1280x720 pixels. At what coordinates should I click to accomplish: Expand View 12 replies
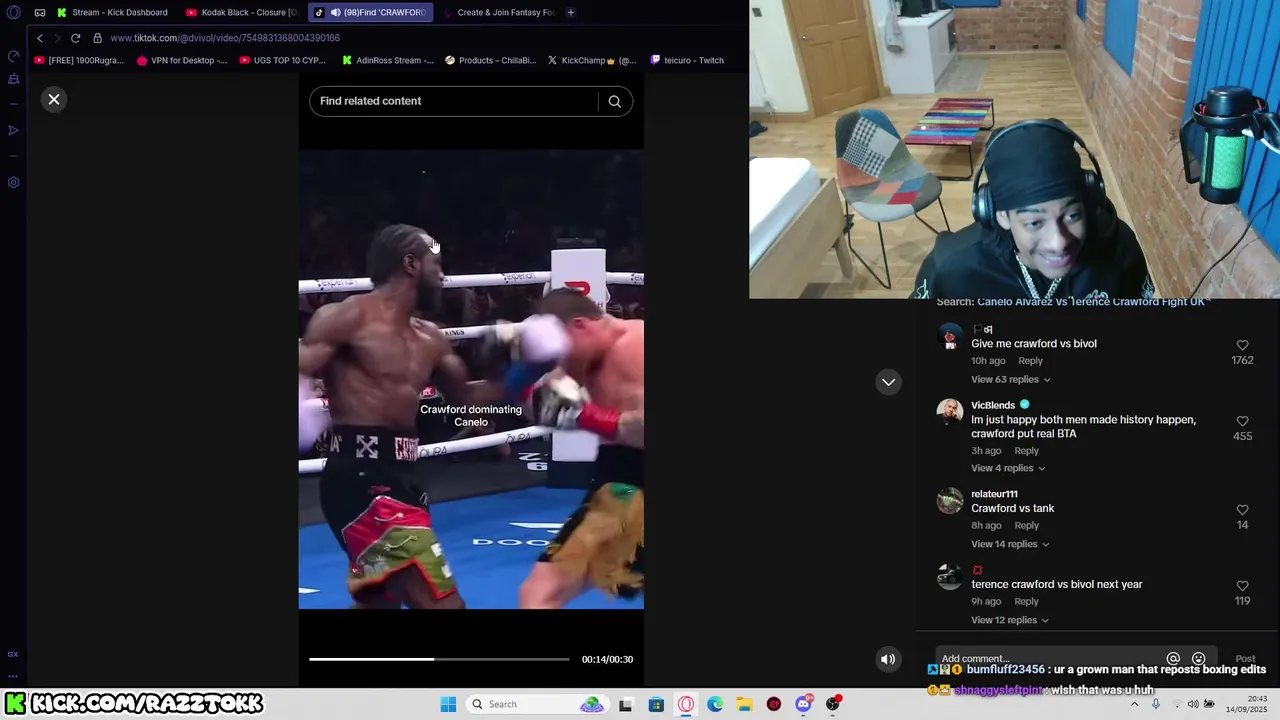tap(1010, 620)
